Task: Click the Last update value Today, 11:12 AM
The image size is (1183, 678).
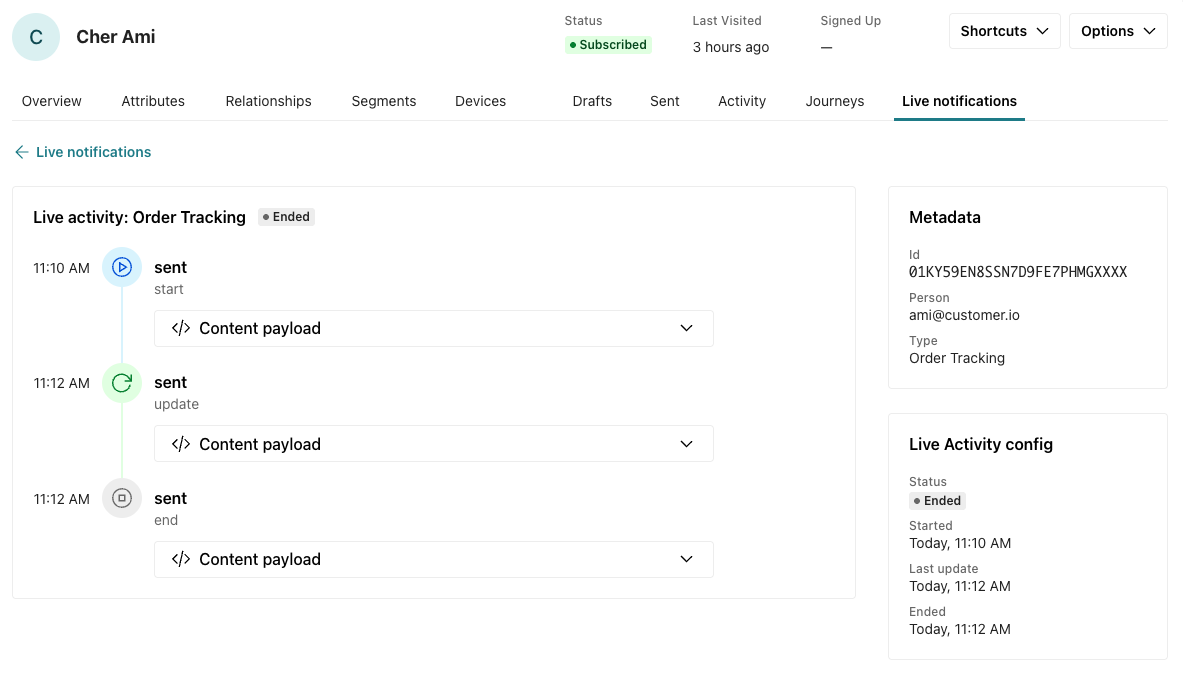Action: [960, 586]
